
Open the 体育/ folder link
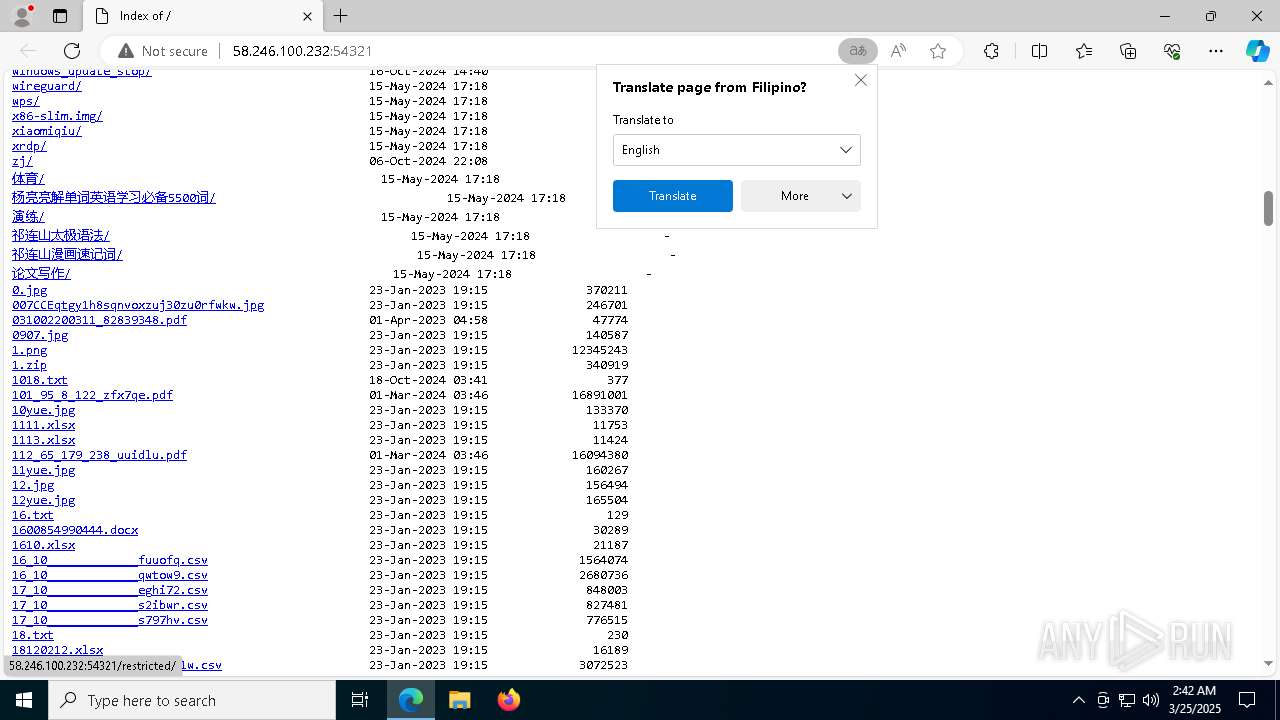pyautogui.click(x=28, y=179)
